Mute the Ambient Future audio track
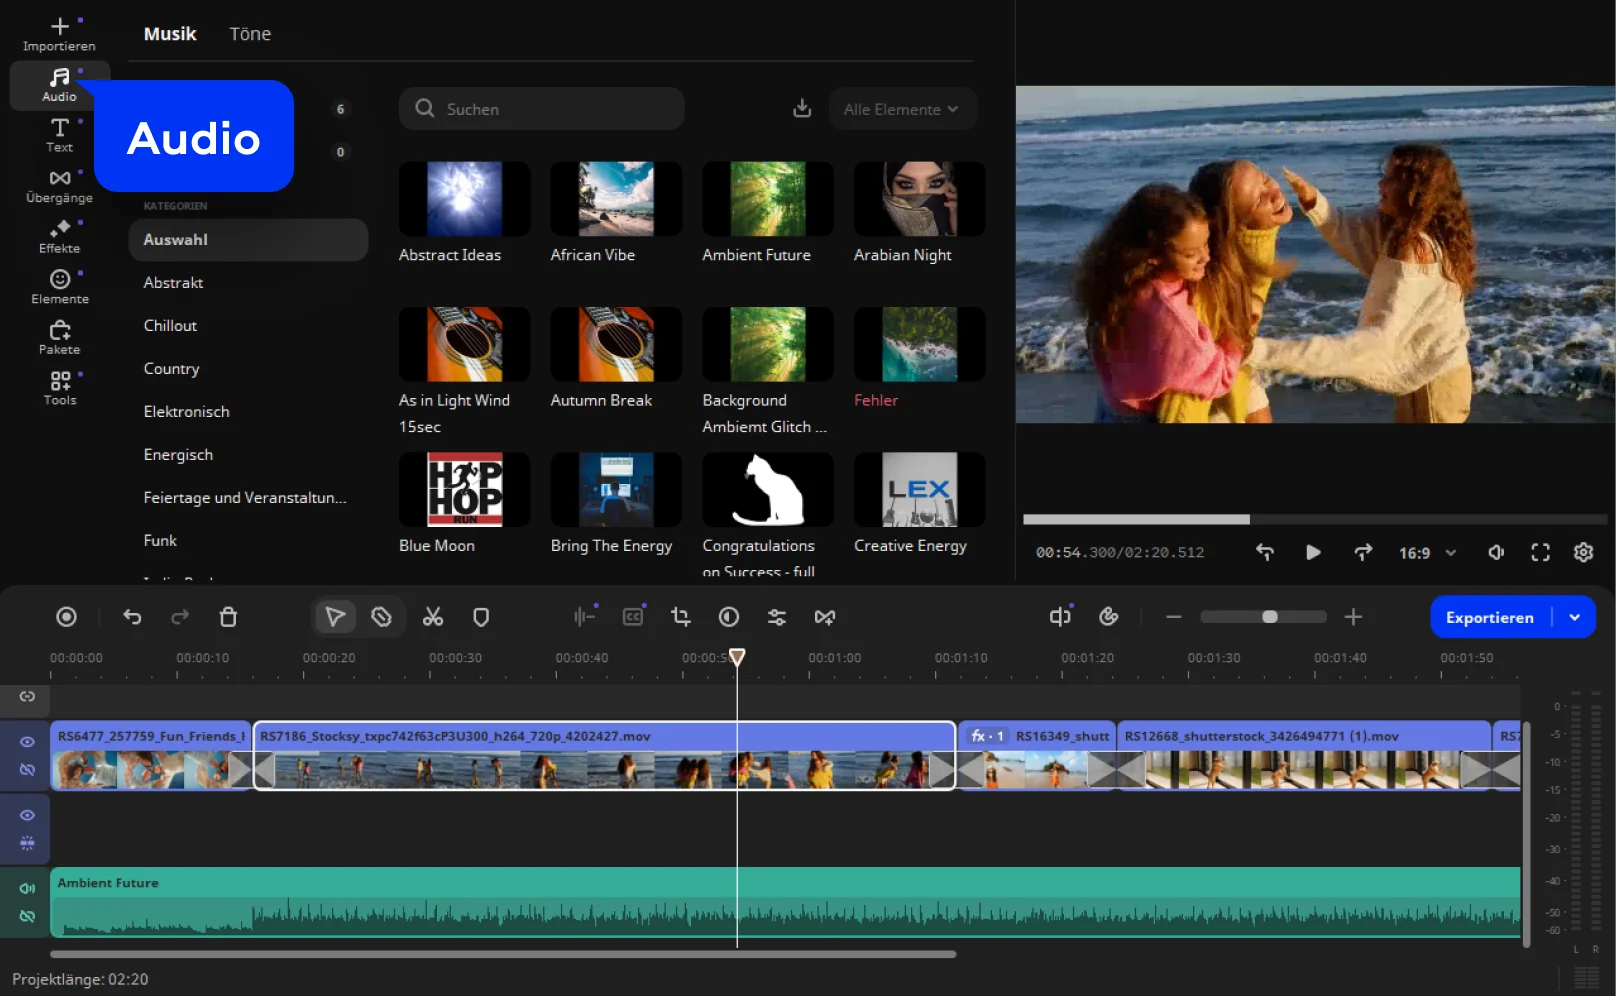This screenshot has width=1616, height=996. [27, 888]
